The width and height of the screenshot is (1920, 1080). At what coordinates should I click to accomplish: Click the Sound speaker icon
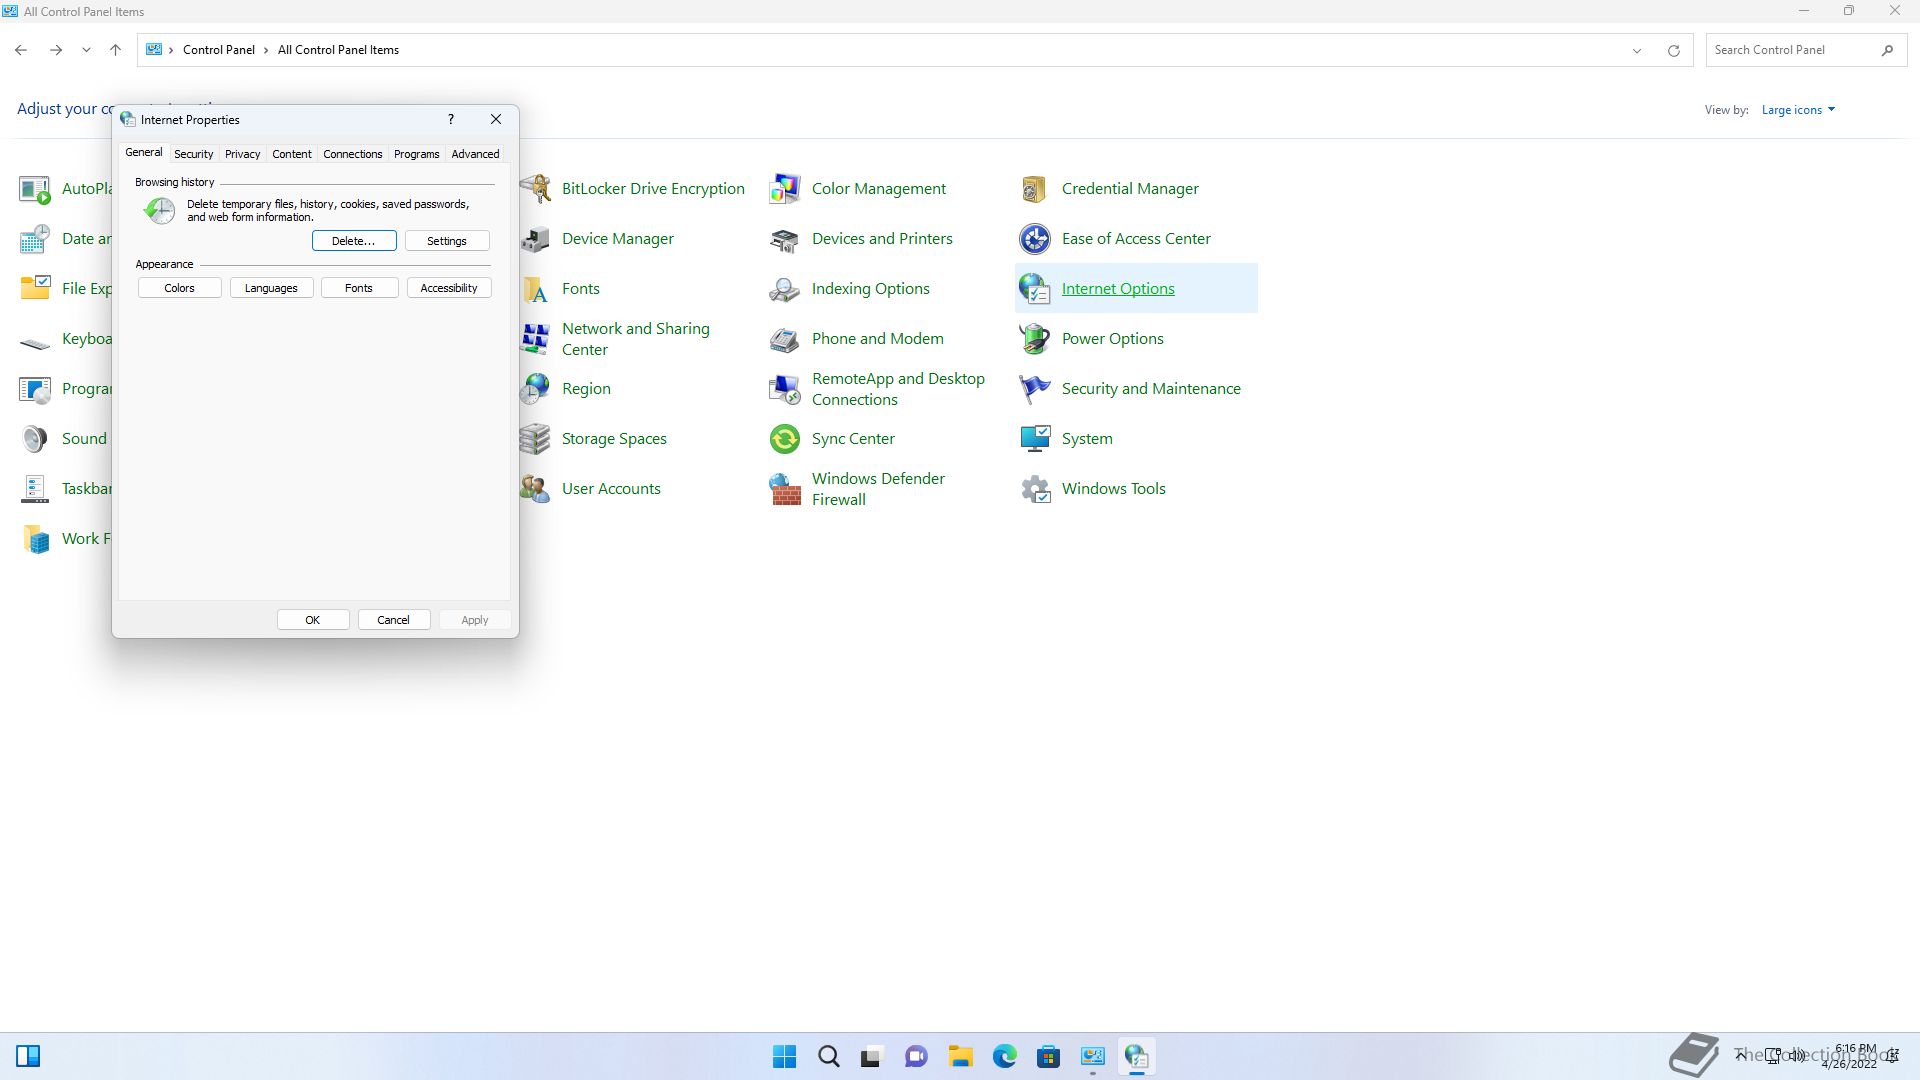(x=35, y=438)
